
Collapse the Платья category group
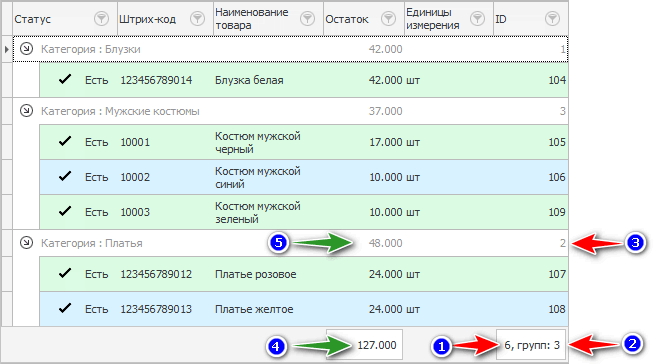click(26, 242)
